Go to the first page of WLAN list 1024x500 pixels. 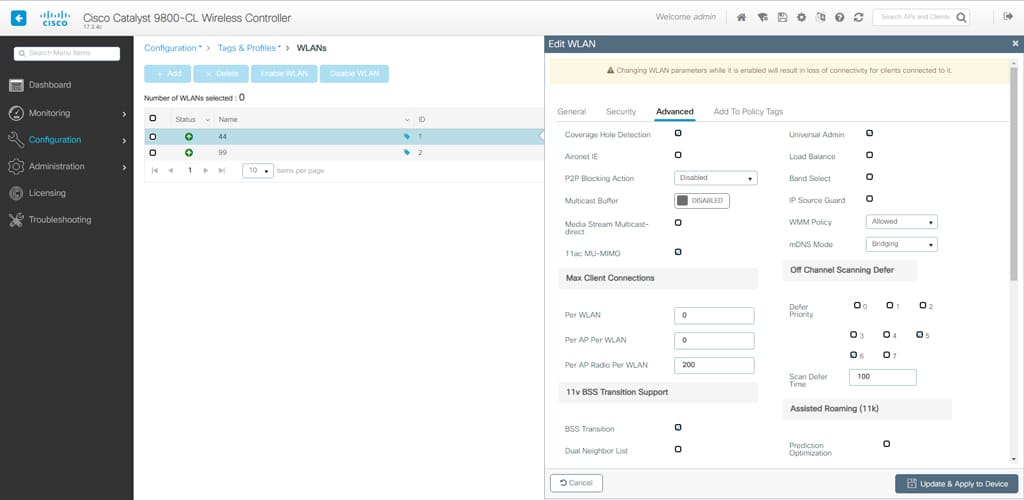tap(155, 170)
